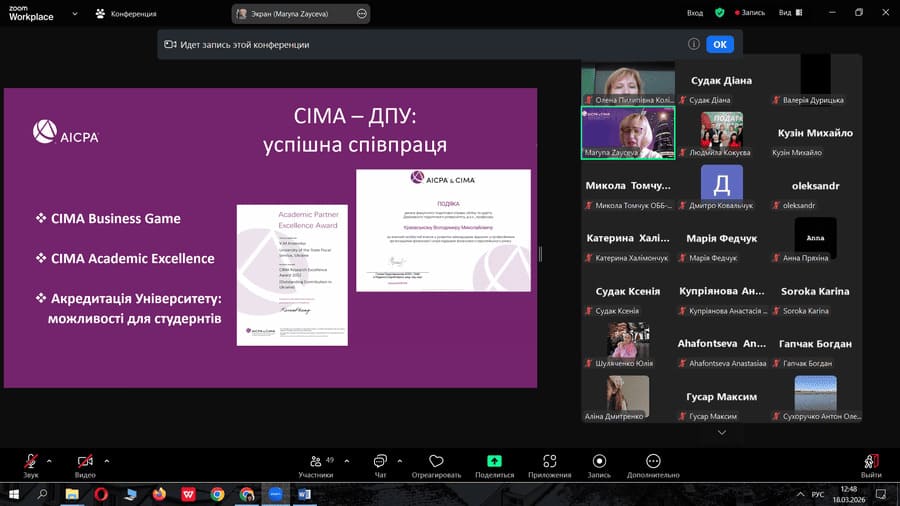Click Шуляченко Юлія's video tile
This screenshot has height=506, width=900.
[x=628, y=344]
